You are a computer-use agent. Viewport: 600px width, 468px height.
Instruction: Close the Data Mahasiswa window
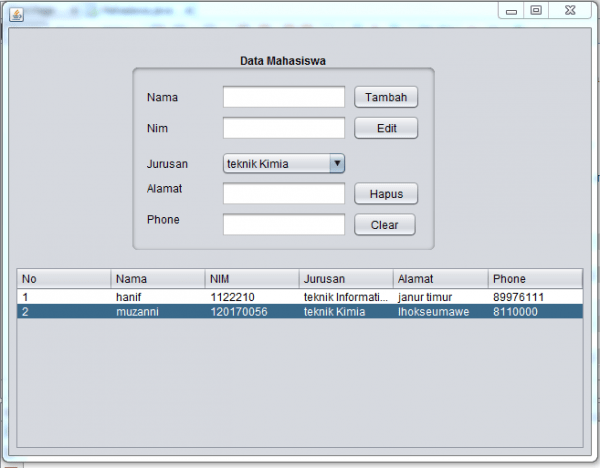tap(570, 11)
